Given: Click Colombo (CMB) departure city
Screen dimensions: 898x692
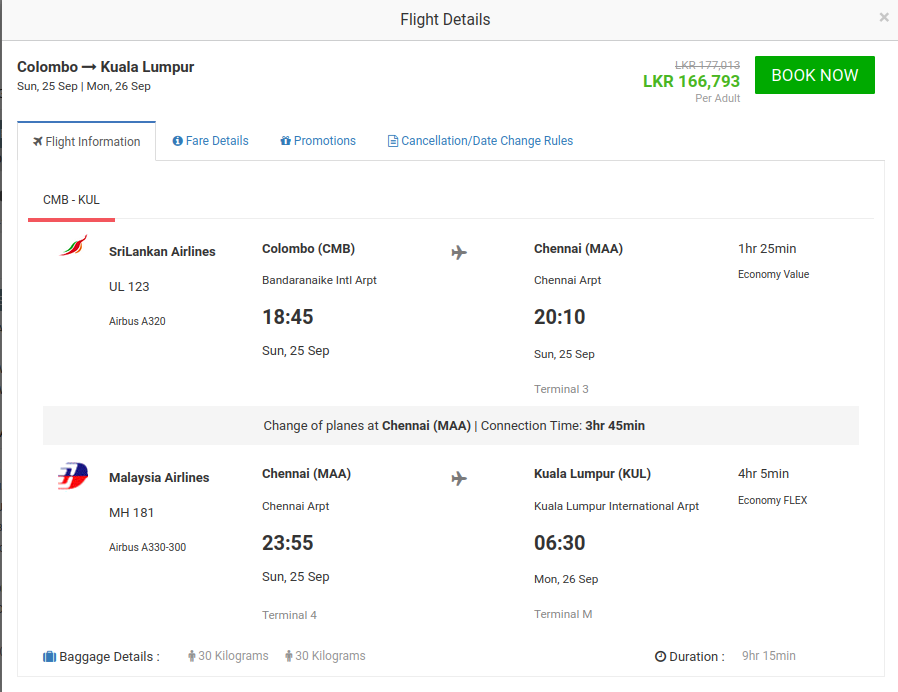Looking at the screenshot, I should tap(308, 249).
